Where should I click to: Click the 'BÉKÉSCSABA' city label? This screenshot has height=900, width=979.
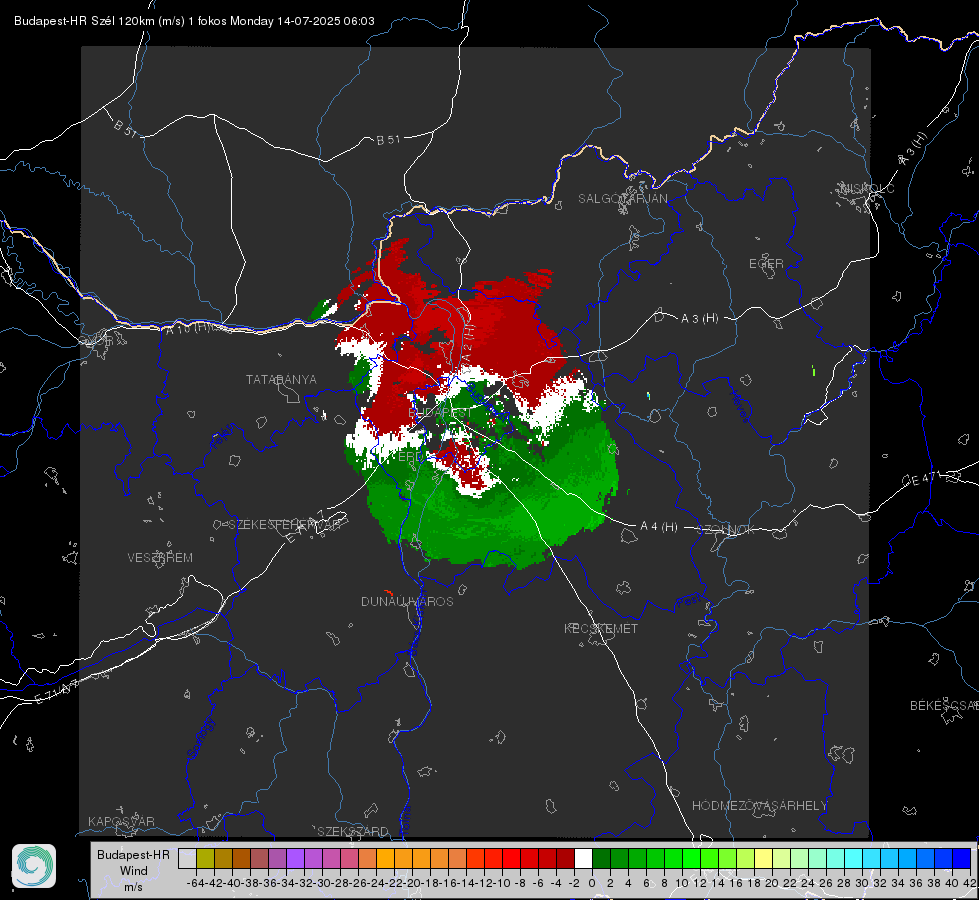pyautogui.click(x=944, y=705)
